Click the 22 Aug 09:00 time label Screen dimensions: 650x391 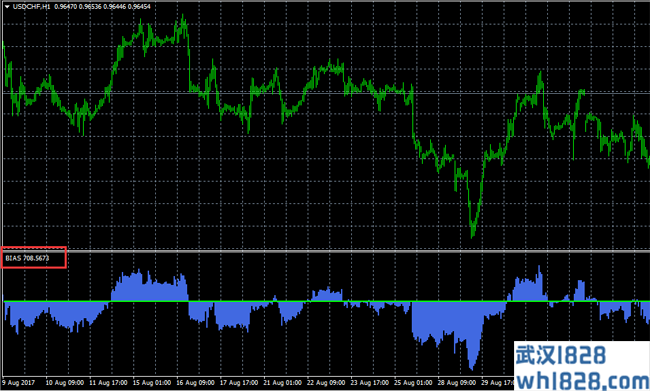pyautogui.click(x=326, y=382)
